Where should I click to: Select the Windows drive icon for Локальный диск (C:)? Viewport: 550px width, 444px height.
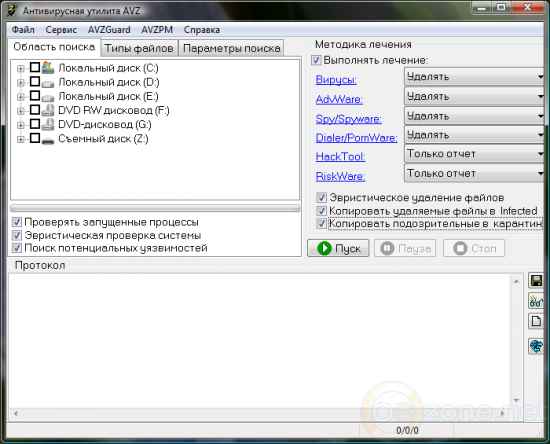(x=48, y=67)
